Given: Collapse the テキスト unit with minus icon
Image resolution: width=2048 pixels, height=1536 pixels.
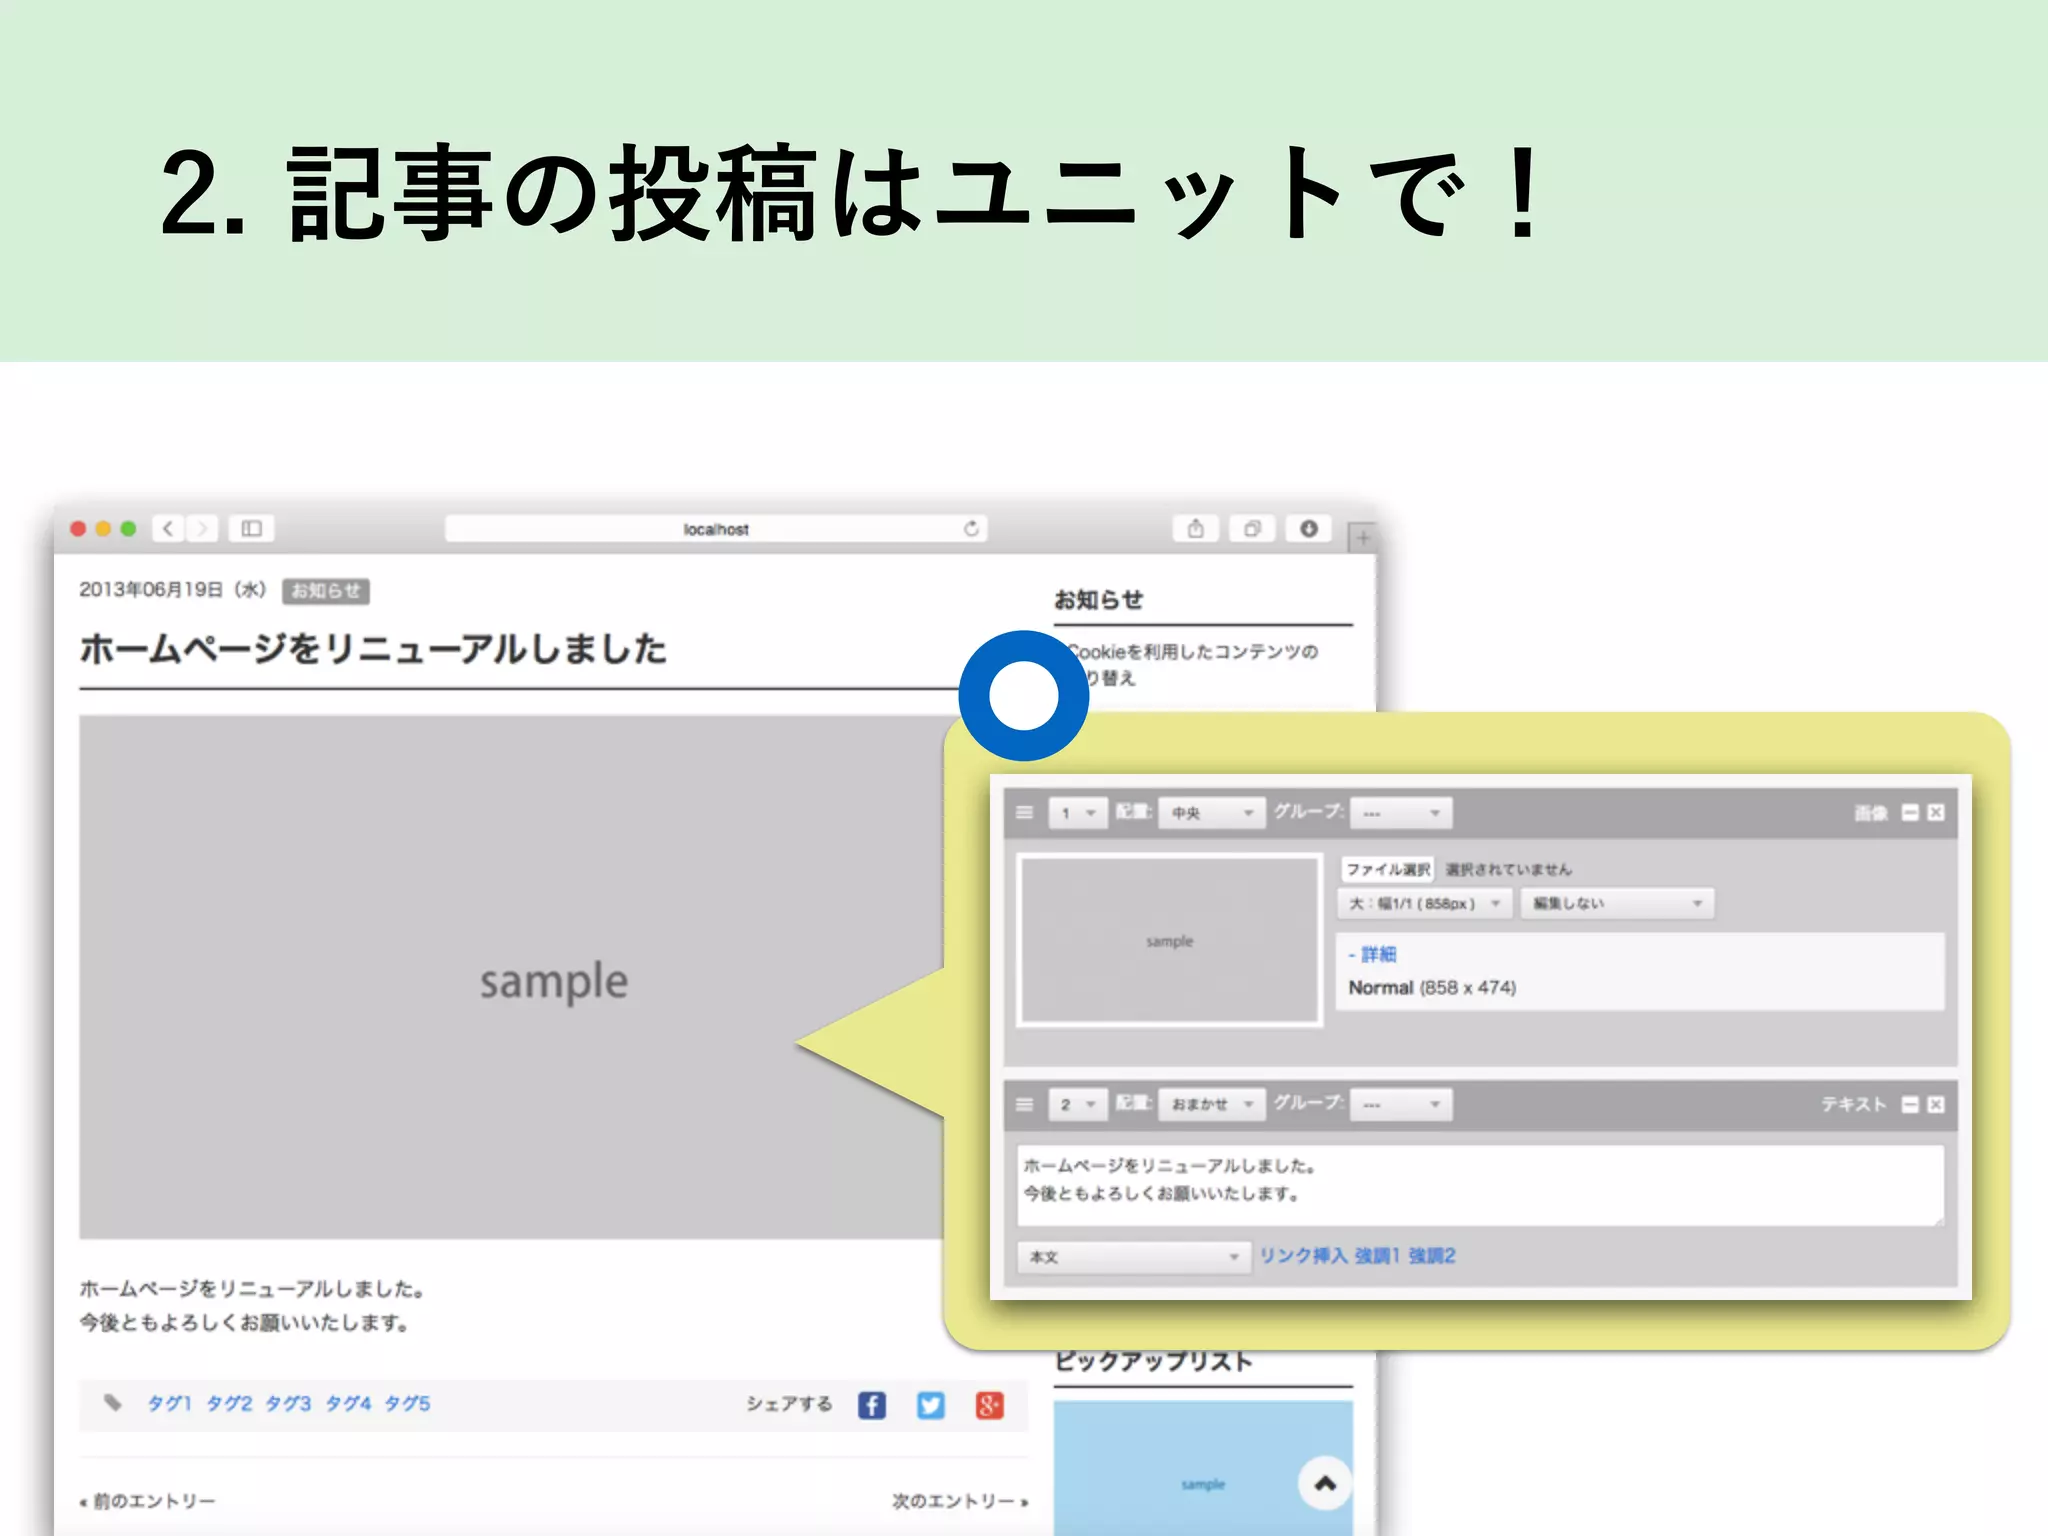Looking at the screenshot, I should point(1910,1104).
